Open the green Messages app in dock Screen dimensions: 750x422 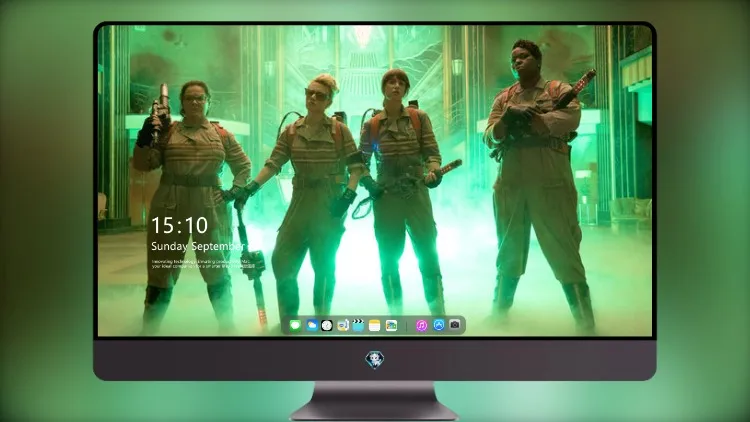[x=295, y=326]
